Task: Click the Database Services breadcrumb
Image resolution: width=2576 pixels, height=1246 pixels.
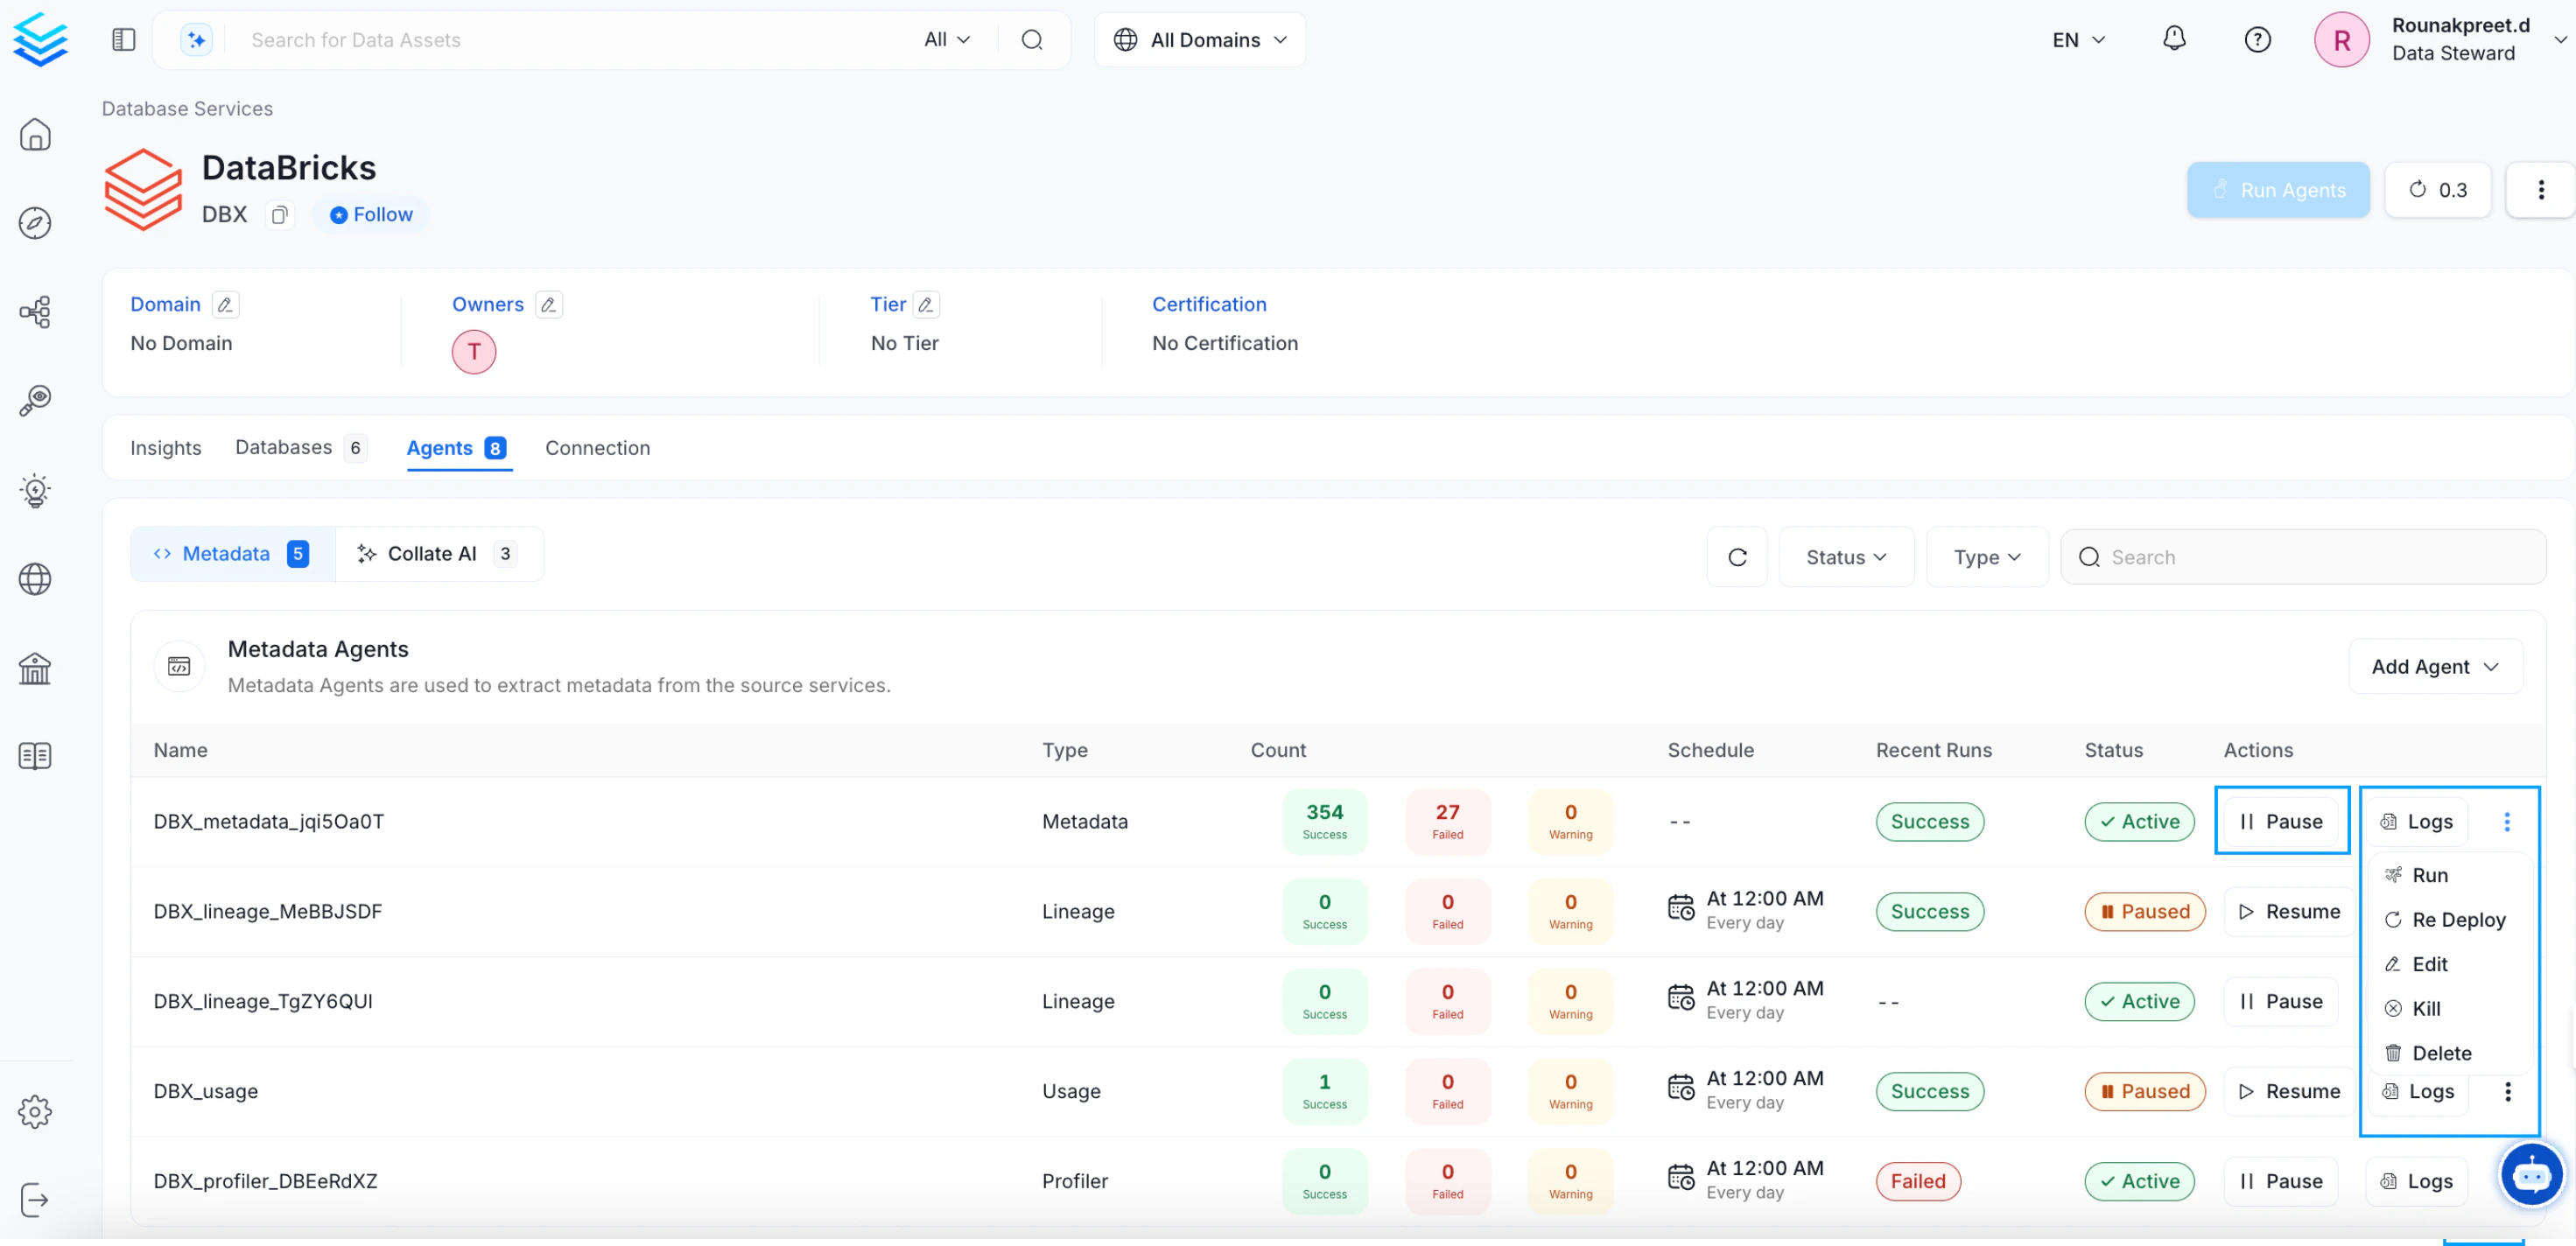Action: point(187,108)
